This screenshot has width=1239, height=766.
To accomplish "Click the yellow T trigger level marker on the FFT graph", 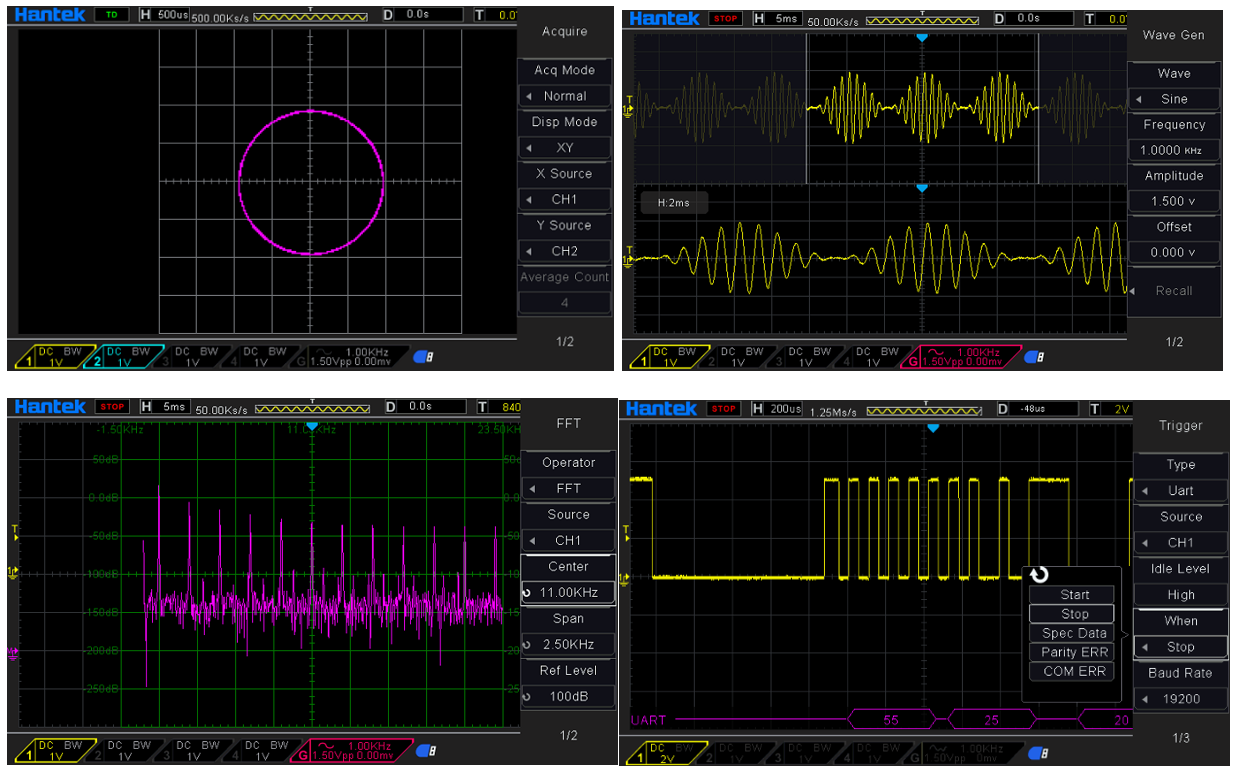I will click(x=15, y=533).
